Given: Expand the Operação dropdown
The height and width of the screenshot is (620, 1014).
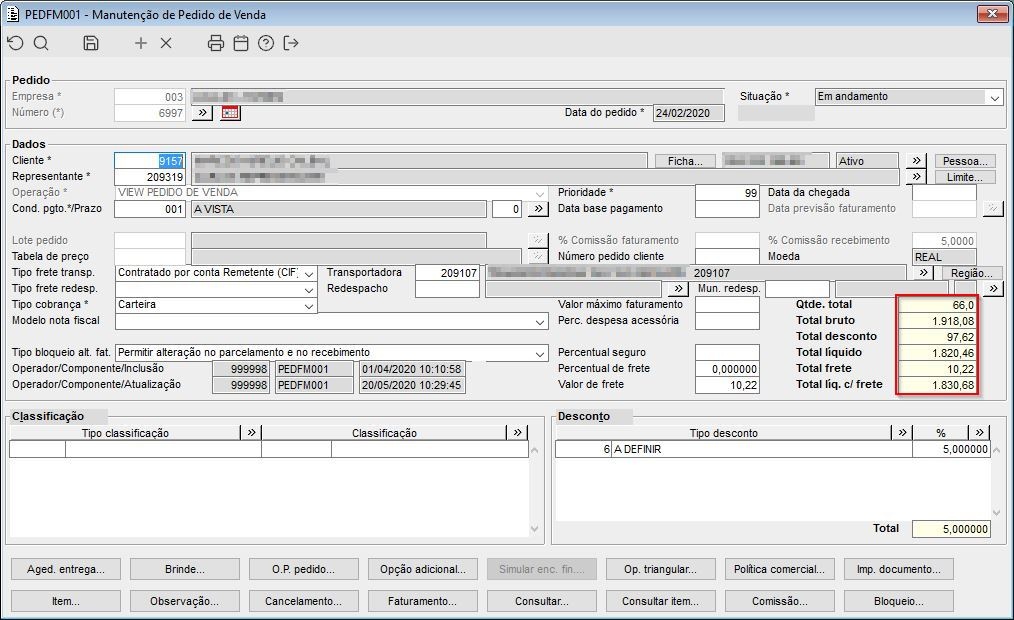Looking at the screenshot, I should point(540,193).
